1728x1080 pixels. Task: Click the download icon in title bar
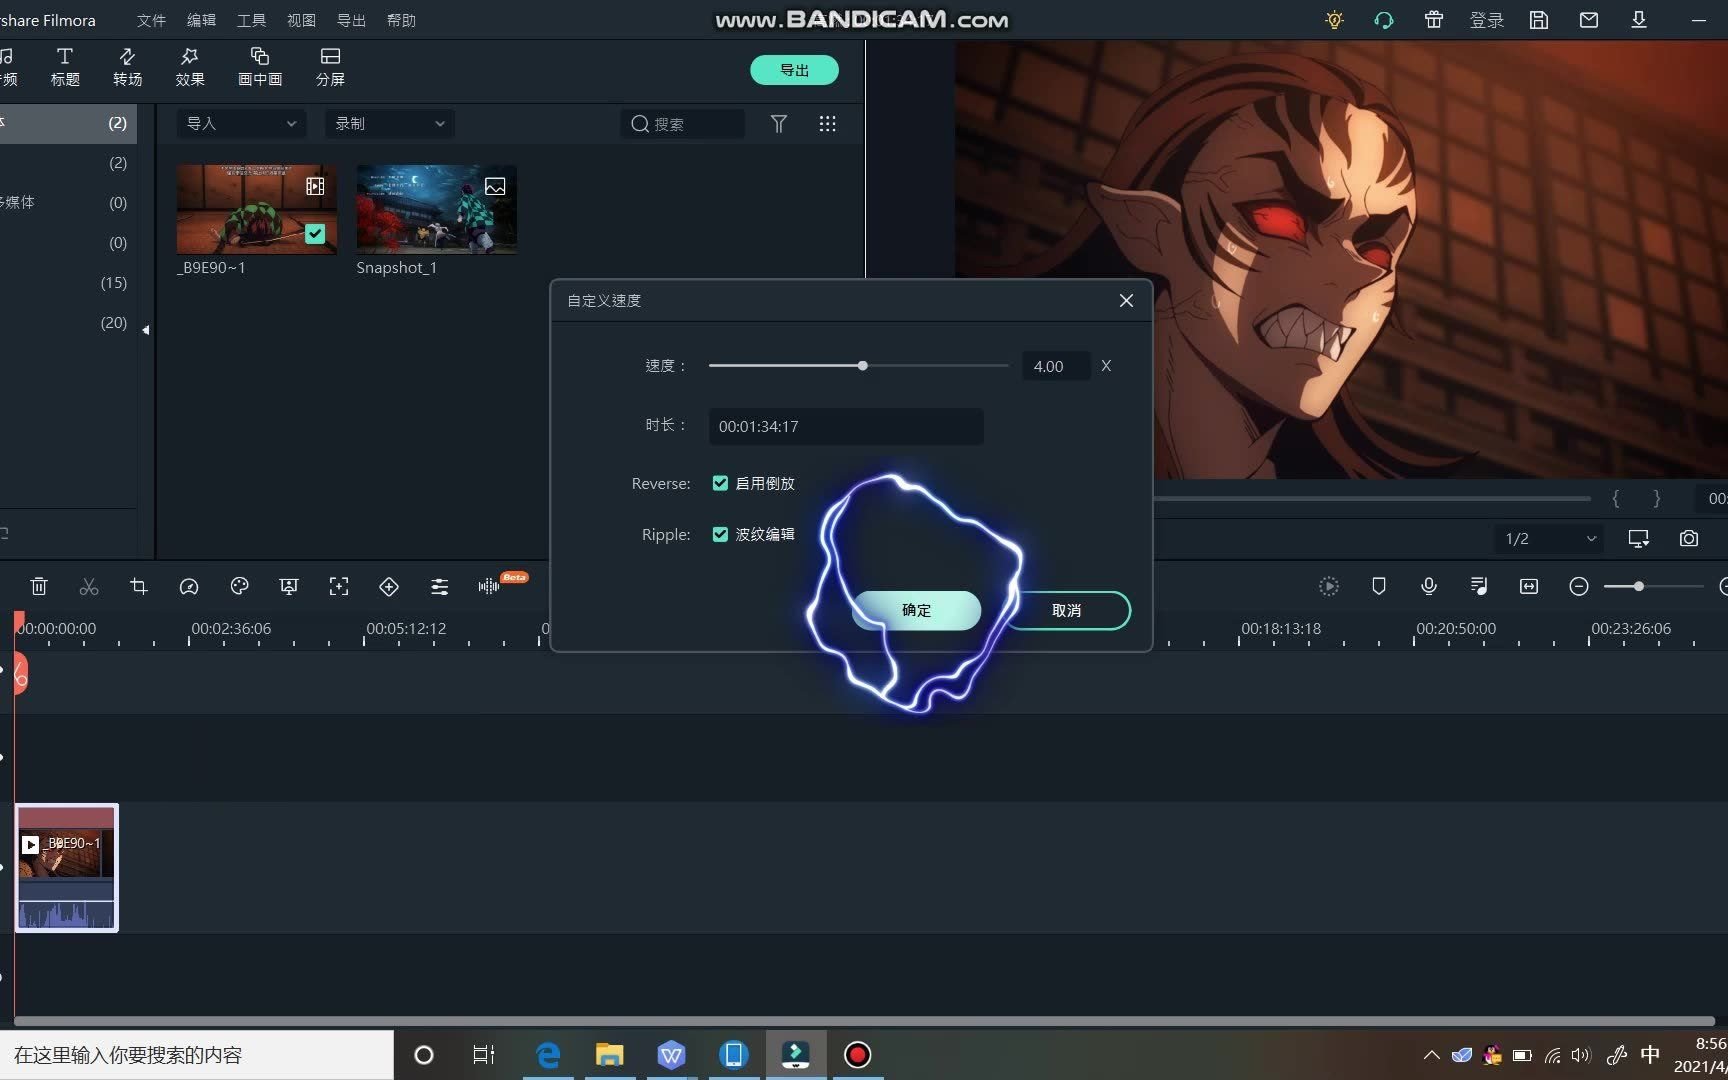(1639, 20)
